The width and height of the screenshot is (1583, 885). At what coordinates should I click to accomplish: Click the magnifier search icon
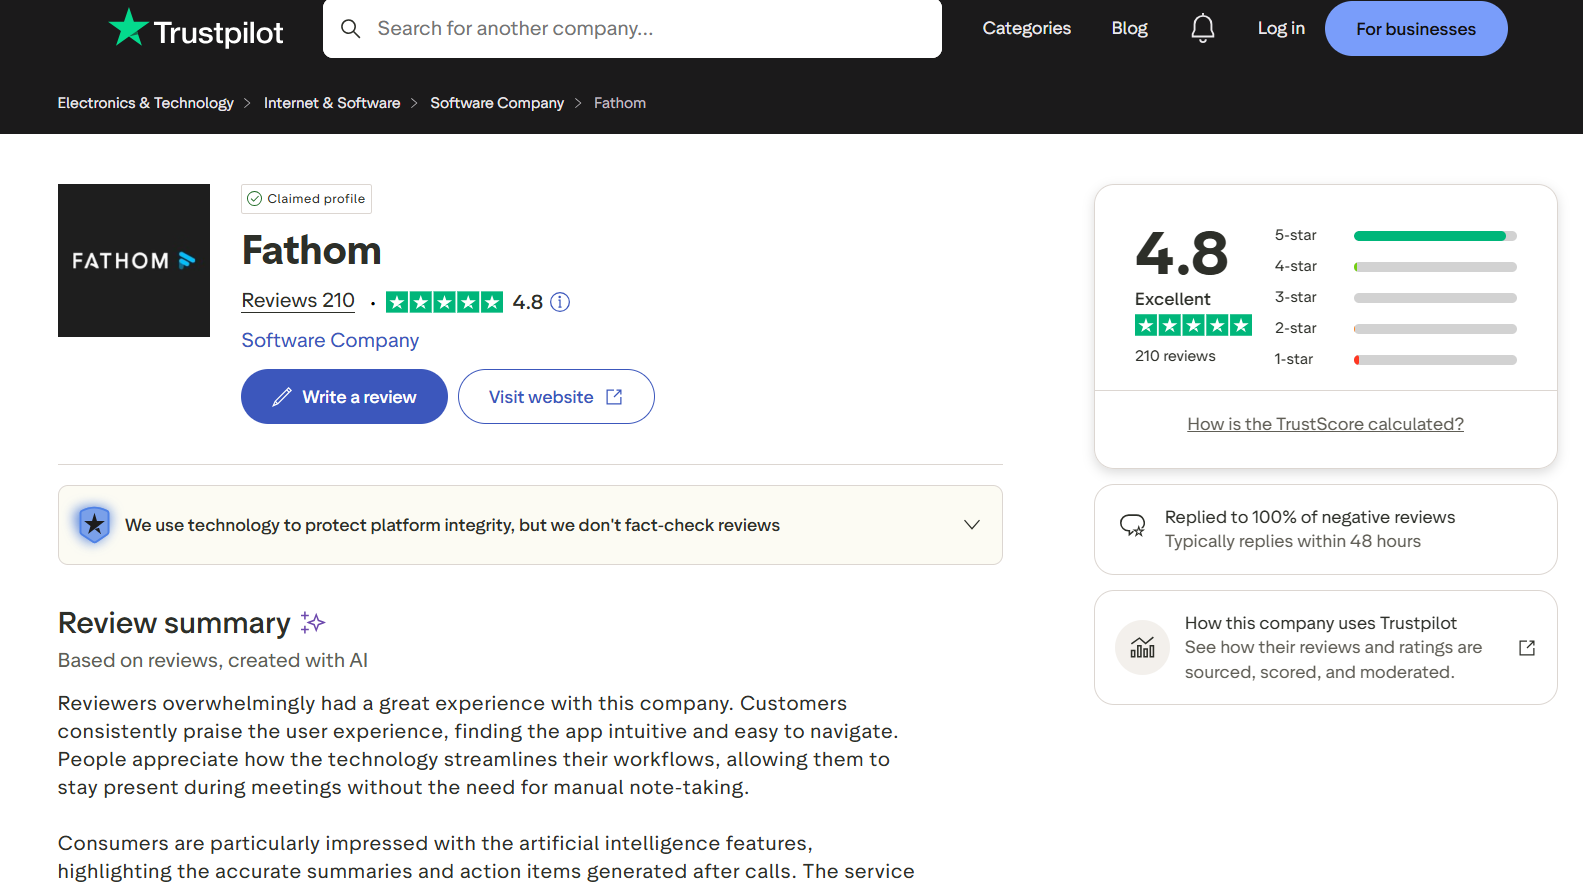tap(351, 29)
